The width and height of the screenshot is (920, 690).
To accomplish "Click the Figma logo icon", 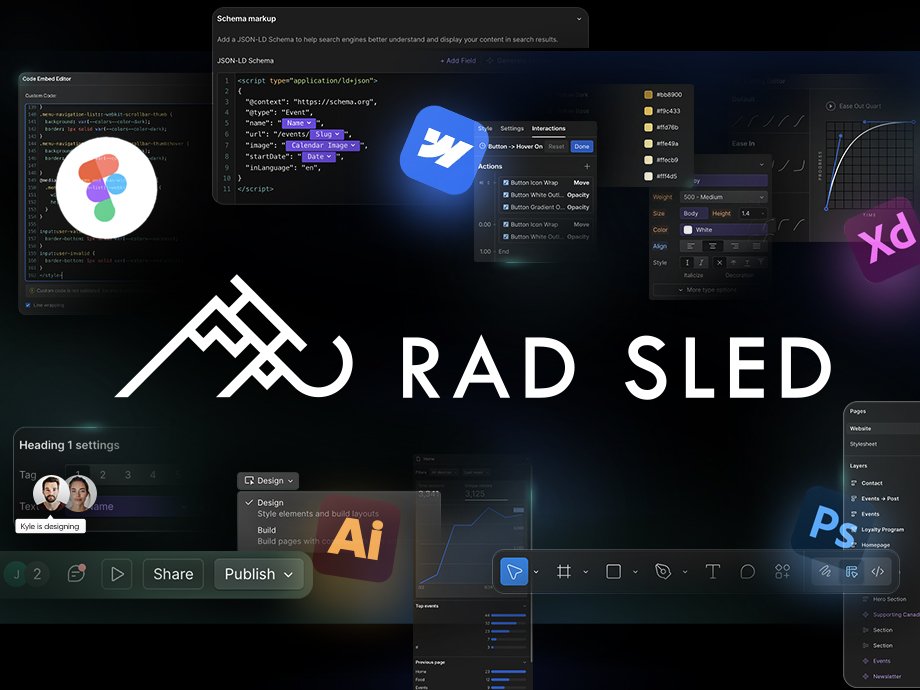I will click(107, 188).
